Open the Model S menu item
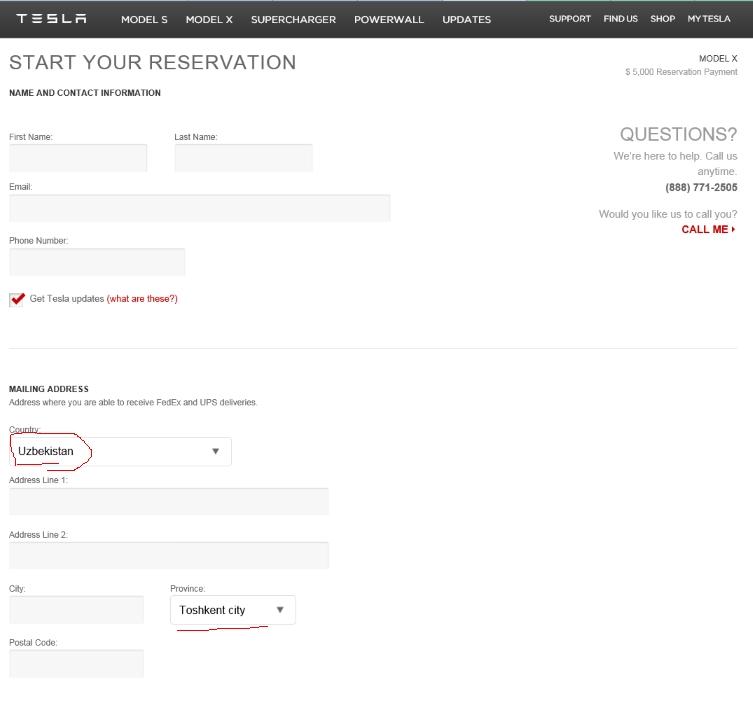Screen dimensions: 753x701 tap(144, 20)
